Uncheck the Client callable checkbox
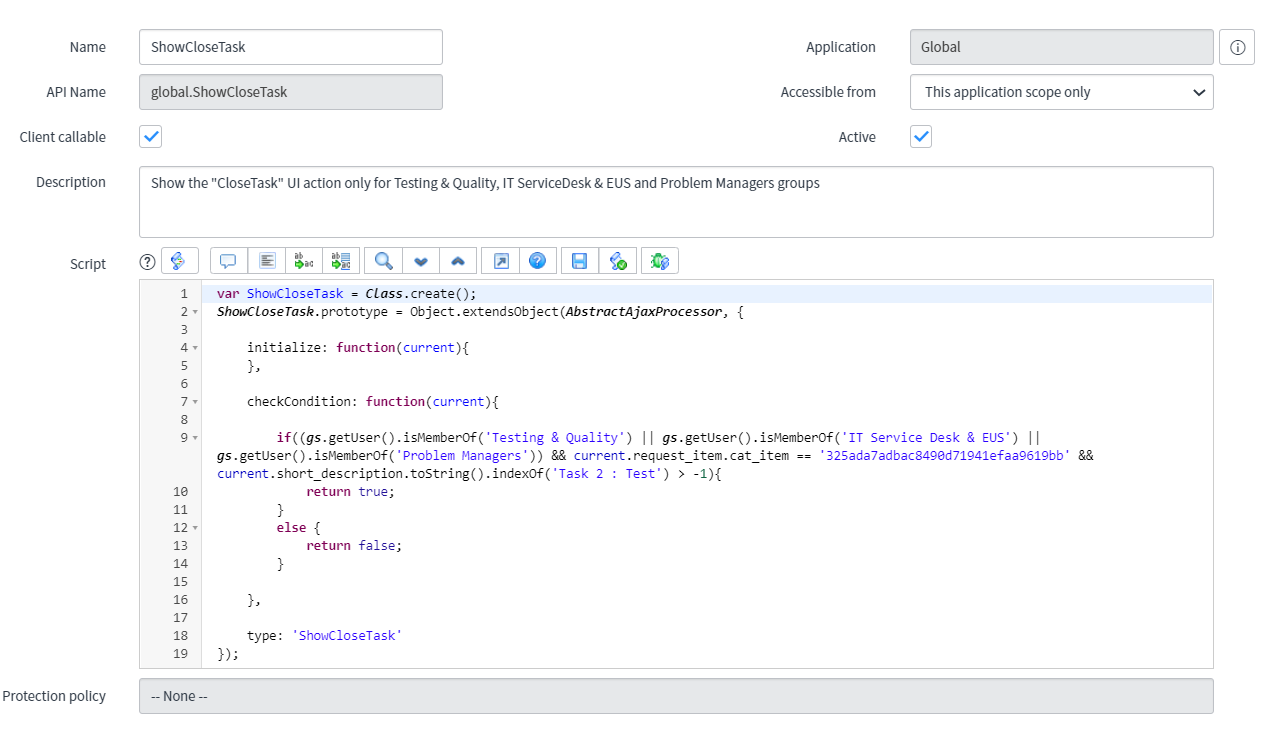1277x729 pixels. [x=150, y=137]
